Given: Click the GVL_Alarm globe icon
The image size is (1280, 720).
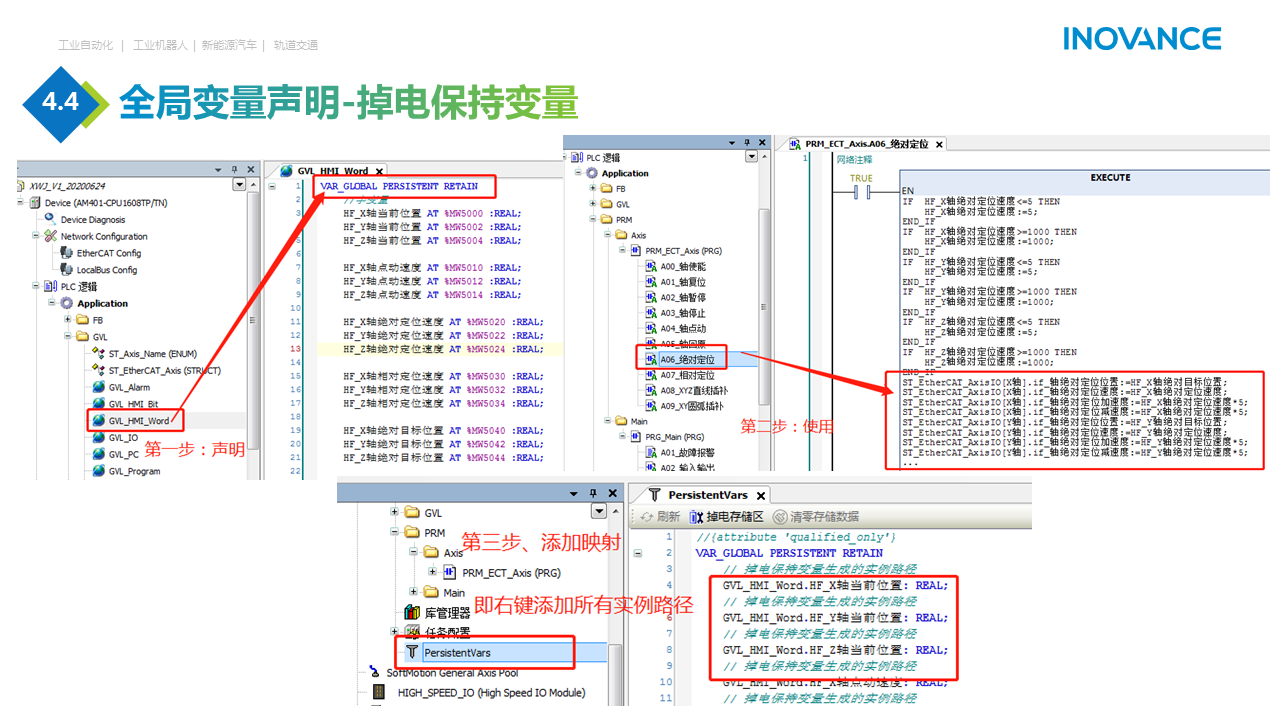Looking at the screenshot, I should [x=98, y=388].
